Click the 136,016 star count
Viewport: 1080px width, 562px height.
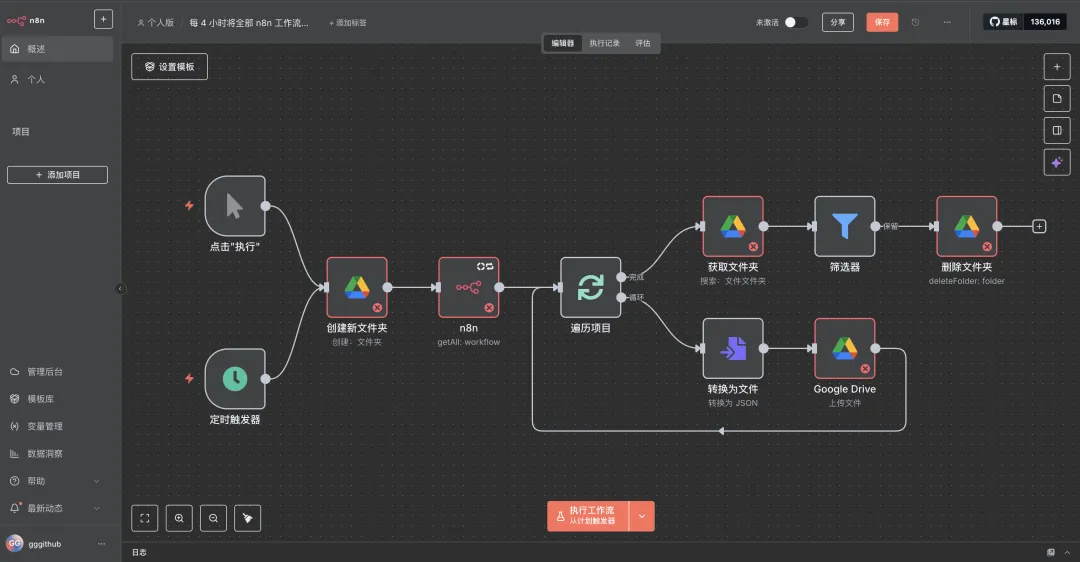1045,22
